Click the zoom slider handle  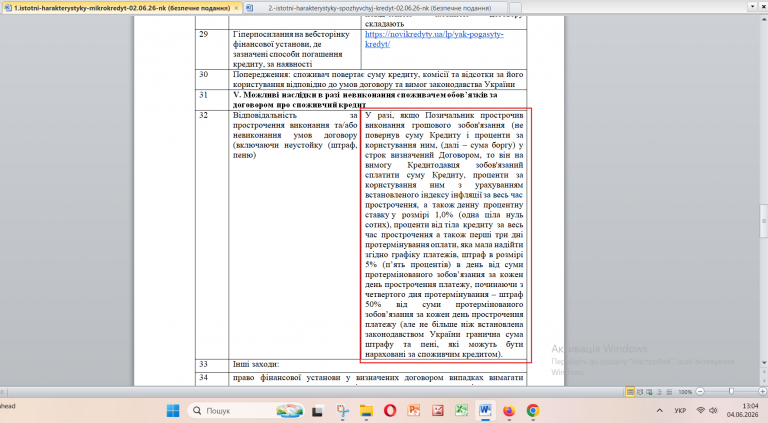tap(731, 392)
